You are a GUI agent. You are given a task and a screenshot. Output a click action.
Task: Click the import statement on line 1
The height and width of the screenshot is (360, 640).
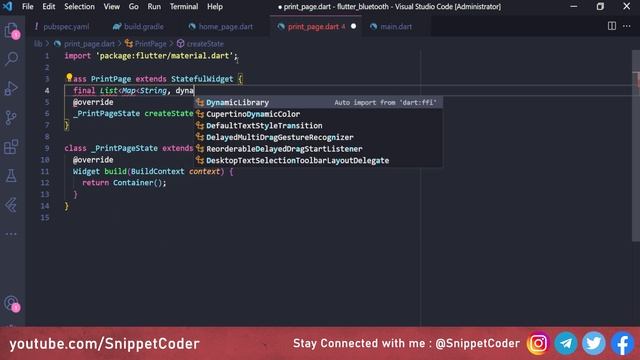click(x=151, y=56)
